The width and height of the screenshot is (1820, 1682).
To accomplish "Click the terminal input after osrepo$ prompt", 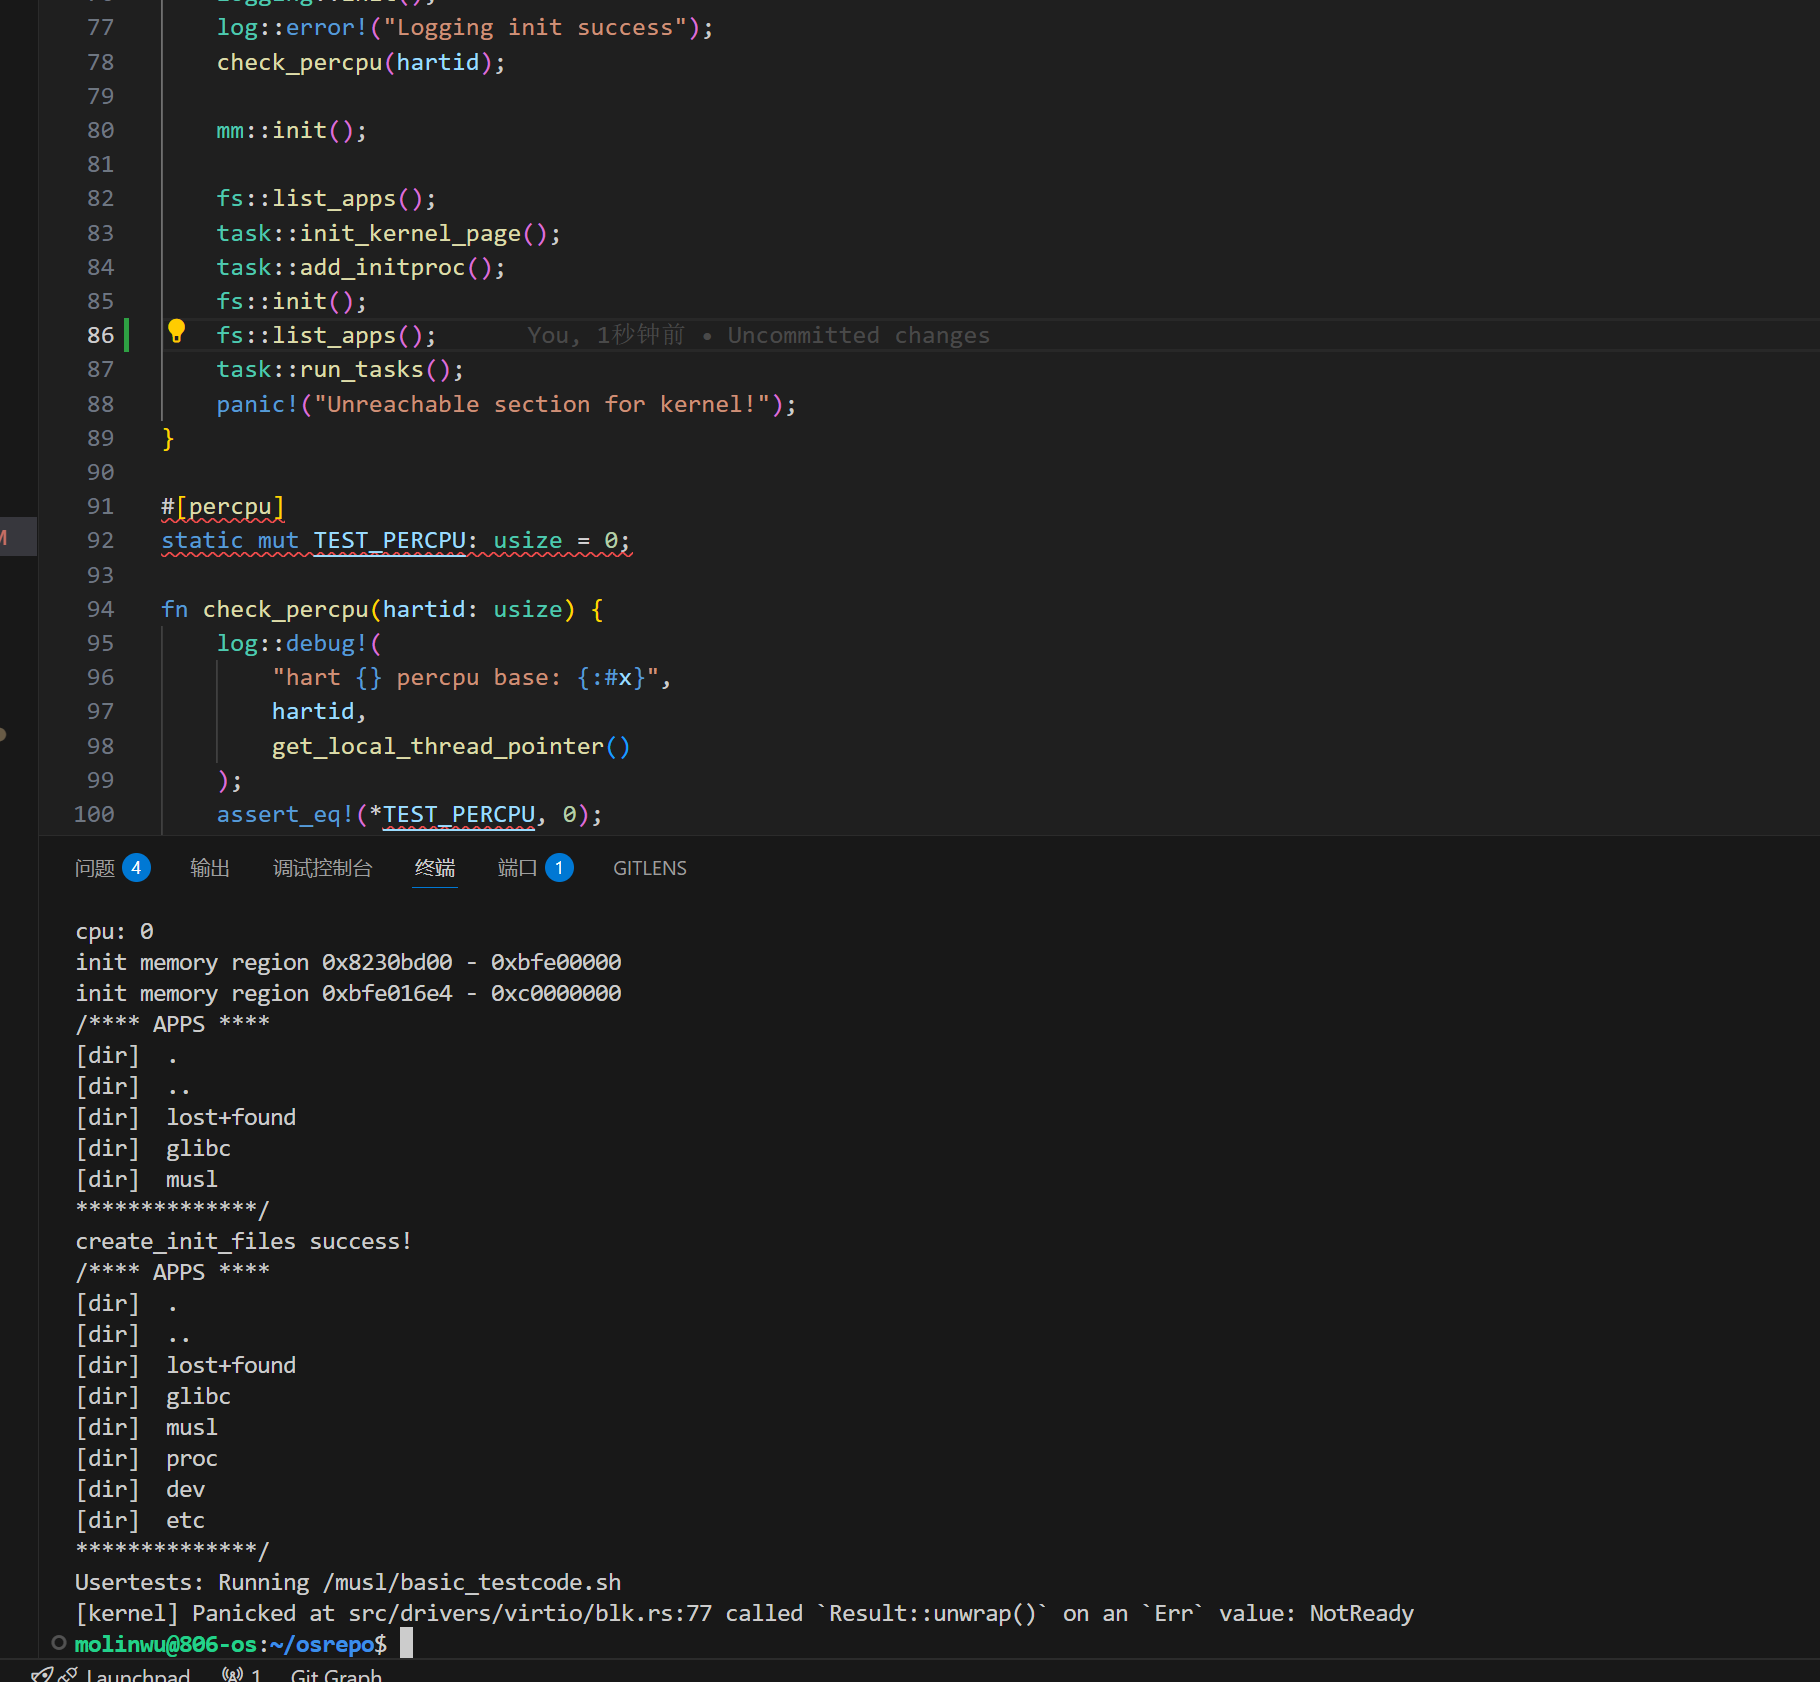I will 407,1643.
